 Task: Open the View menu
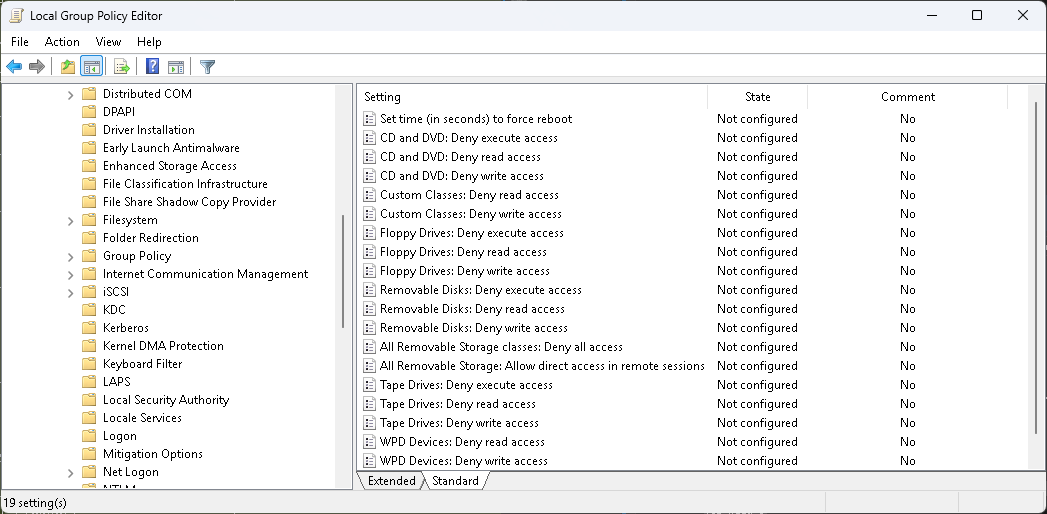click(x=108, y=41)
